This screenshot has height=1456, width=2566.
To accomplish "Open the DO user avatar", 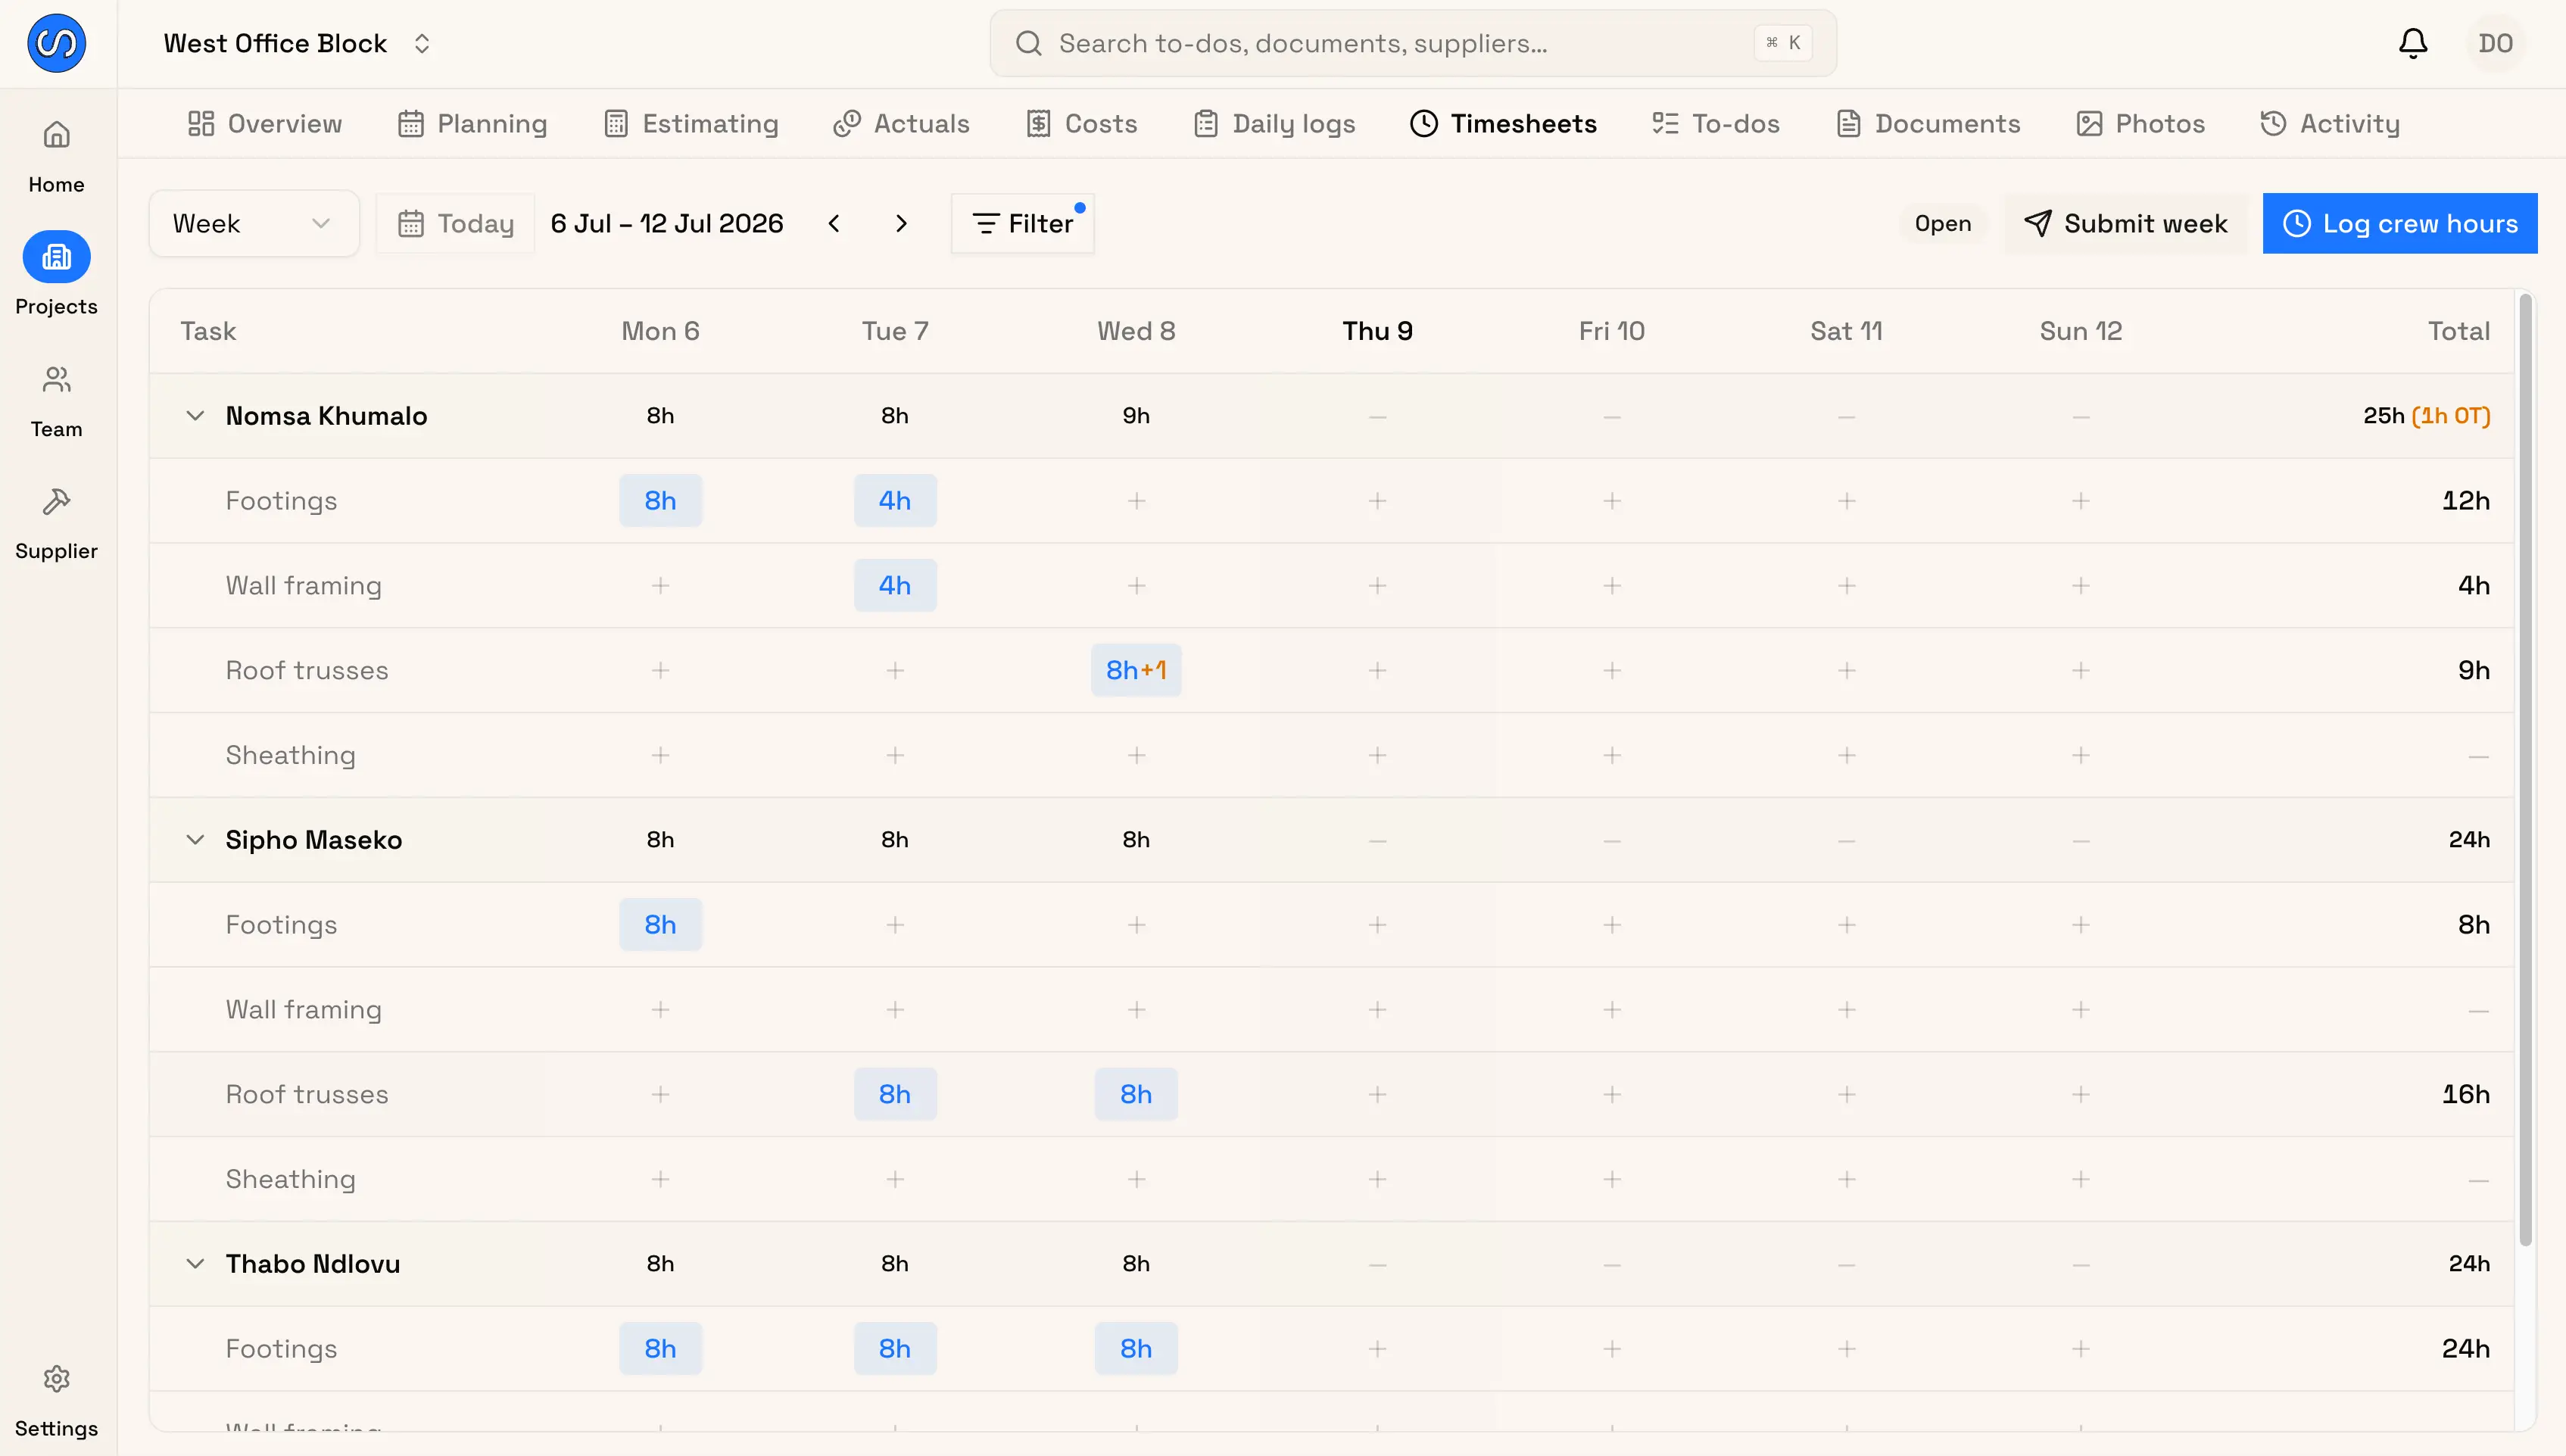I will pyautogui.click(x=2496, y=43).
